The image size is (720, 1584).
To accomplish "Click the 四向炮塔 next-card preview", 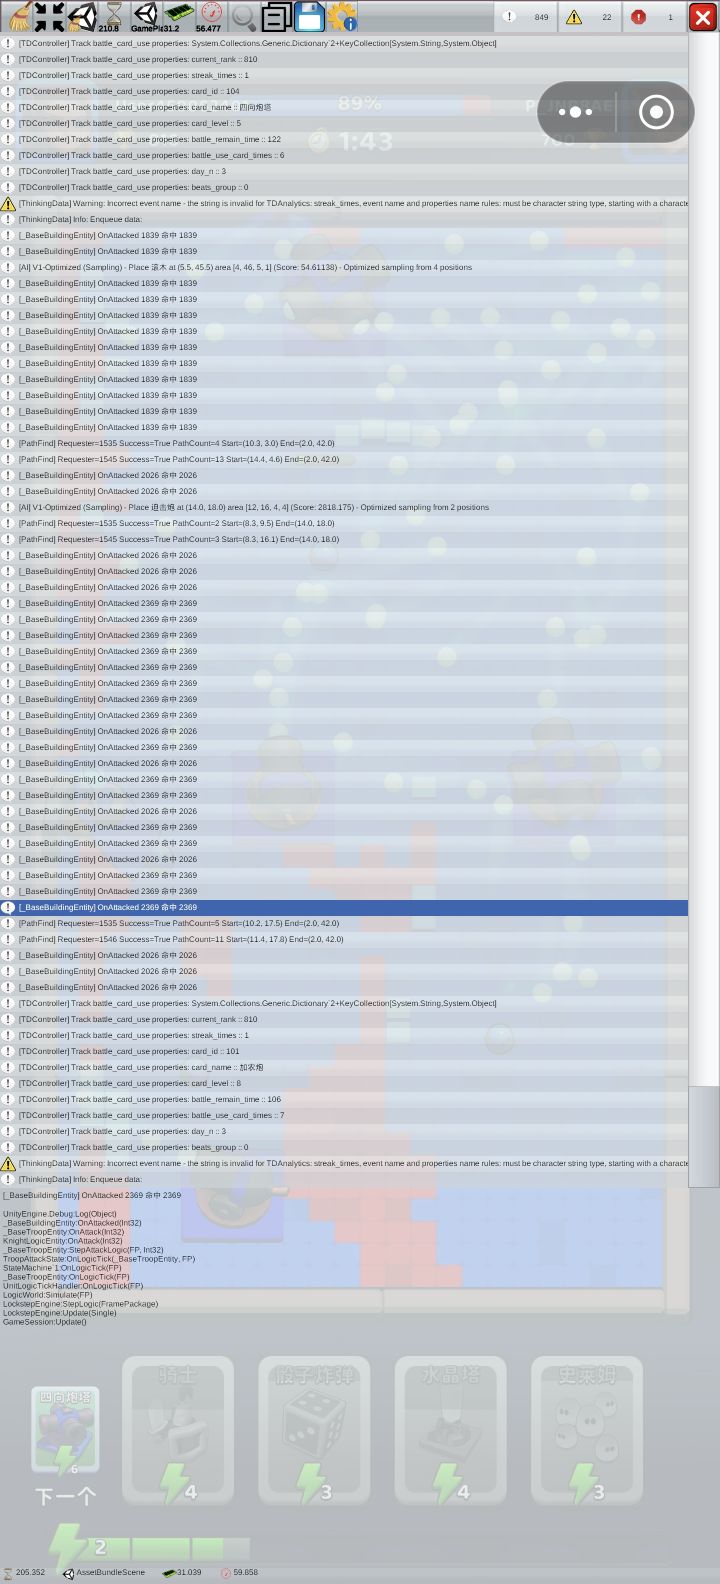I will [x=66, y=1430].
